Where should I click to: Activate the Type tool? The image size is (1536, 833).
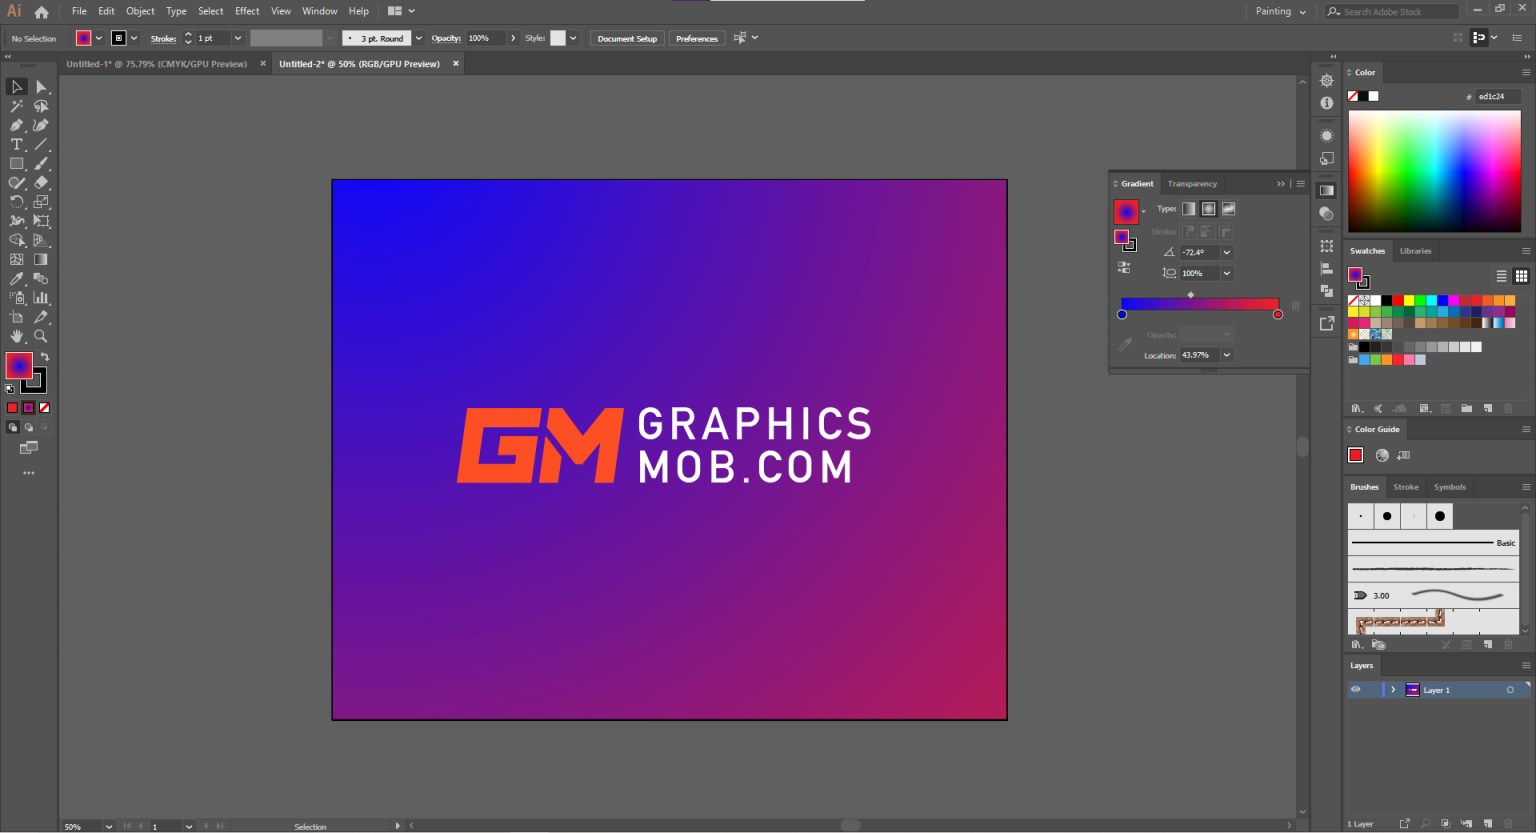coord(16,144)
